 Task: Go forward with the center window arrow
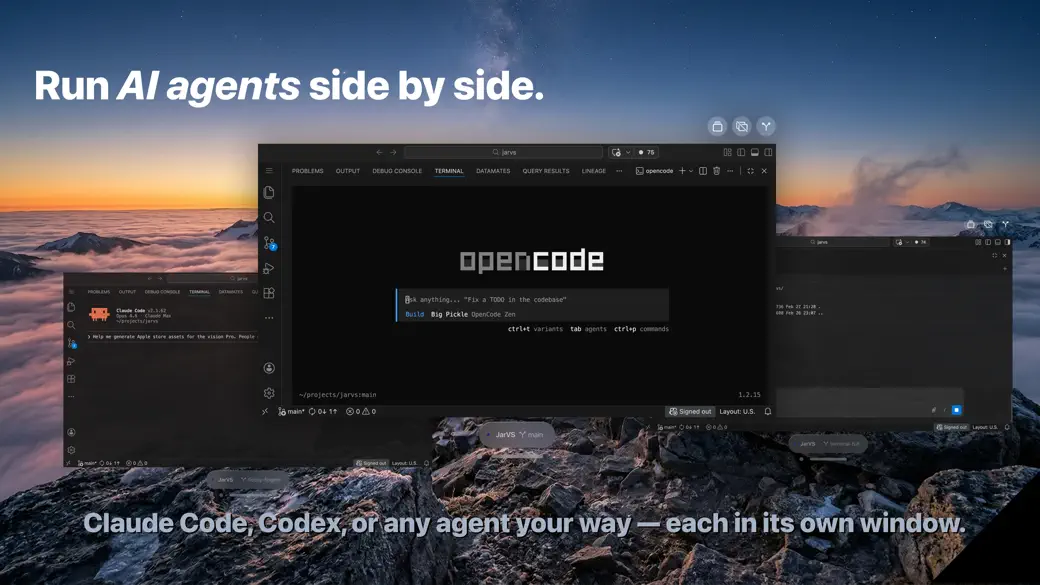[393, 153]
